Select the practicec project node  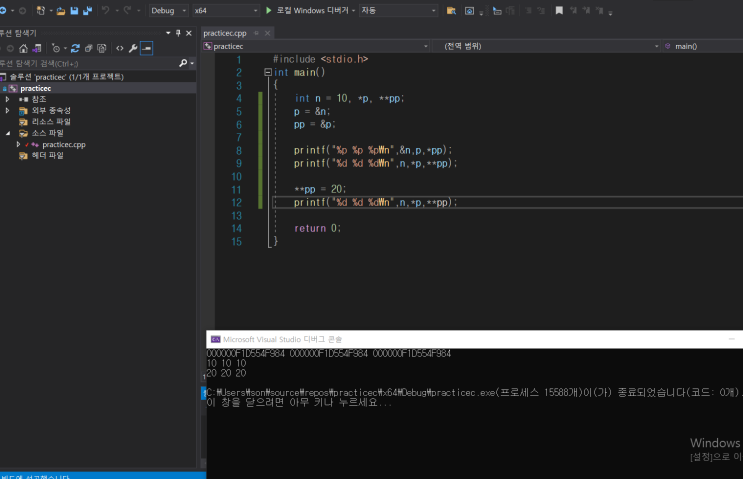36,88
